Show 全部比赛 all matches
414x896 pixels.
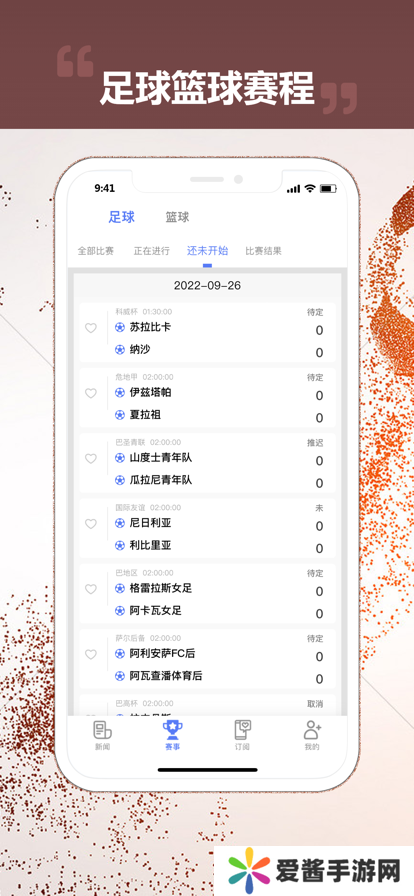point(96,251)
